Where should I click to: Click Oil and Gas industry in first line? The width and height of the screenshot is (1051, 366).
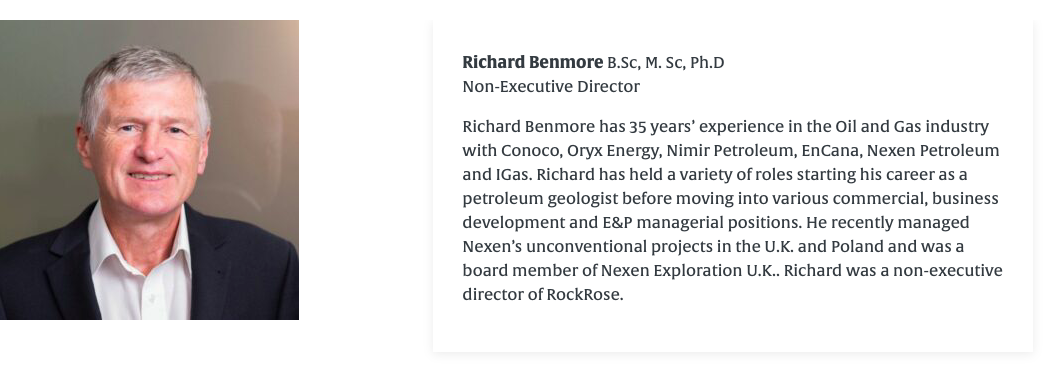912,127
